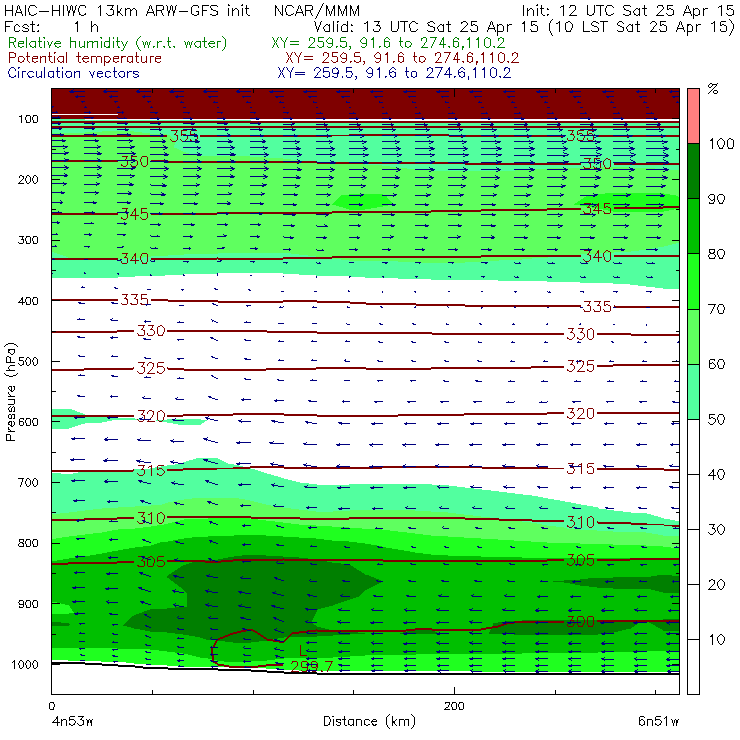Click the "HAIC-HIWC 13km ARW-GFS init" title
This screenshot has height=740, width=740.
[x=127, y=10]
